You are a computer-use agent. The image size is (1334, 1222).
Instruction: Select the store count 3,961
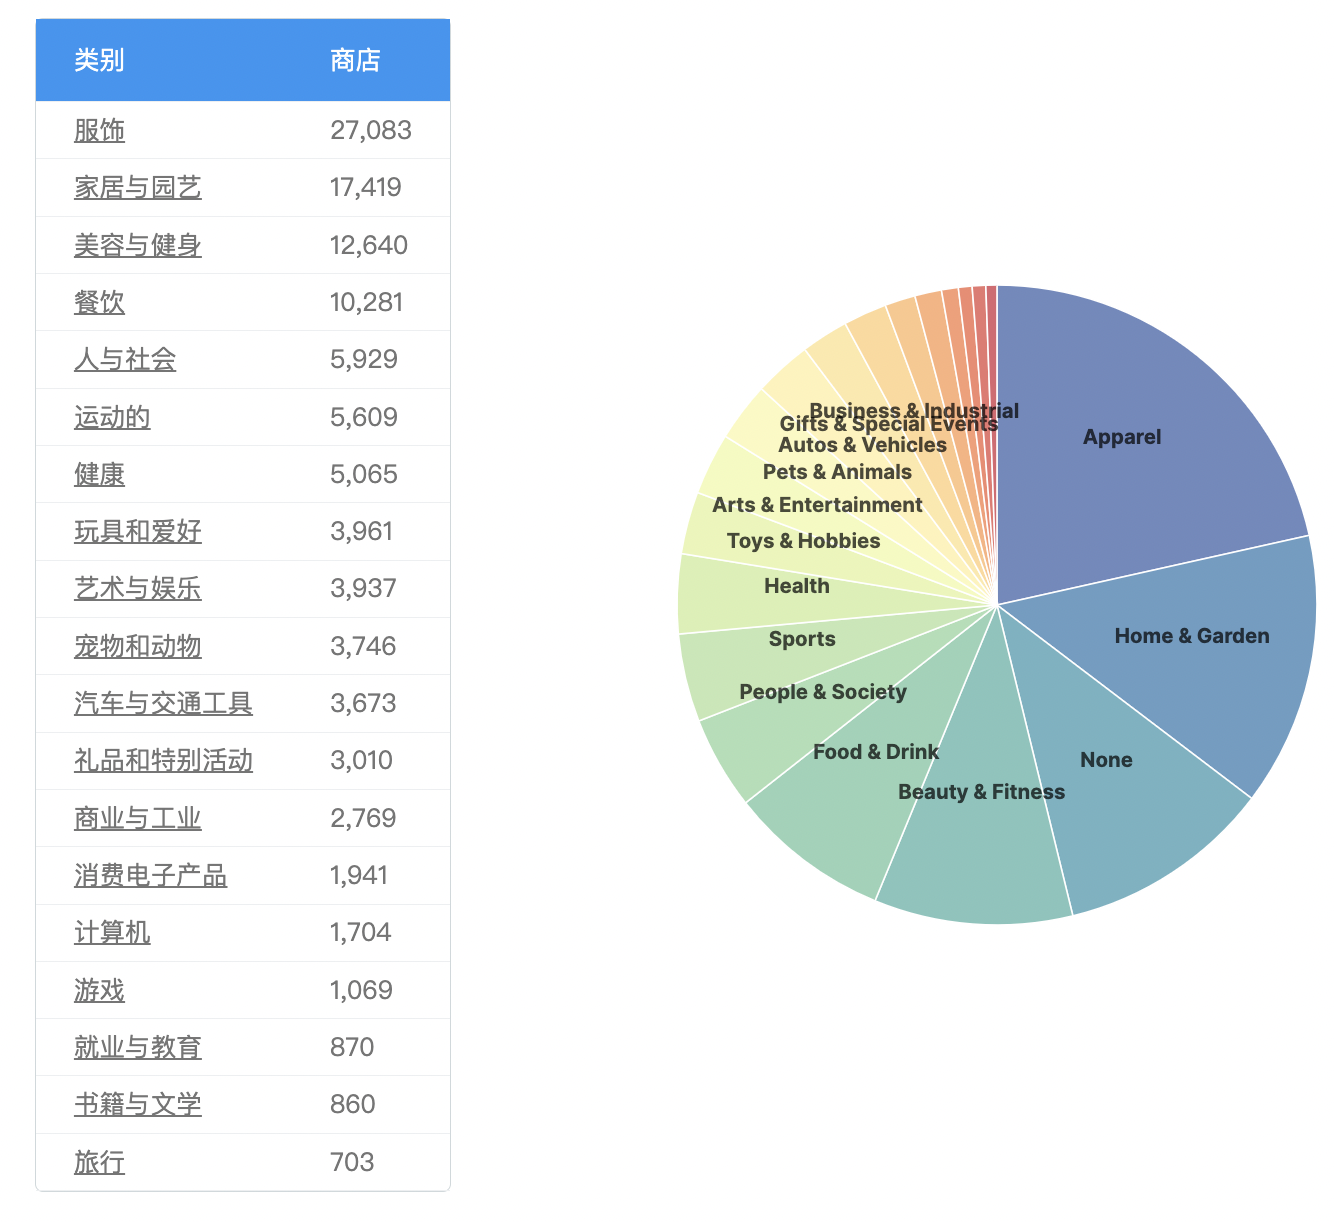click(x=362, y=531)
